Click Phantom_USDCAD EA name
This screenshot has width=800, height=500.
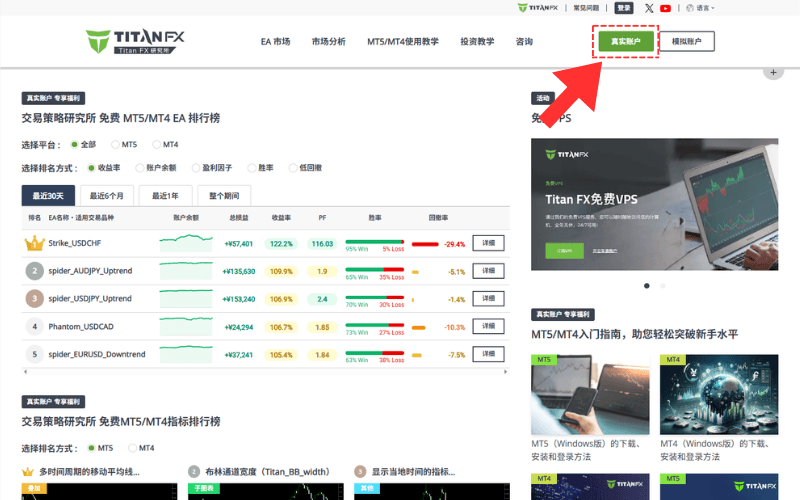tap(81, 327)
